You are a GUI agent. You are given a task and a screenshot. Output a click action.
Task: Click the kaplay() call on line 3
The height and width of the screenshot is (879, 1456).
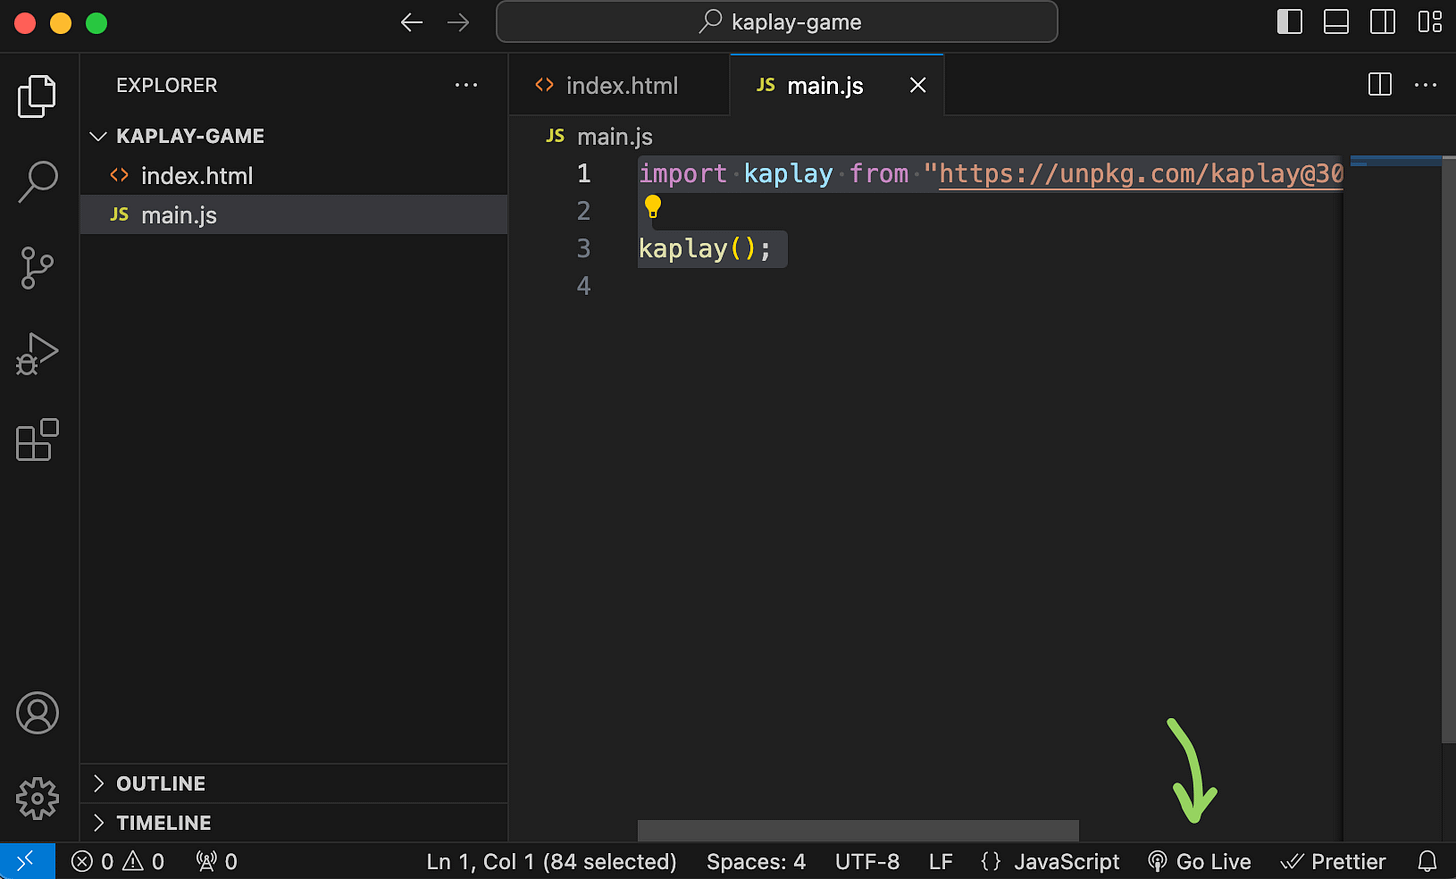(705, 248)
